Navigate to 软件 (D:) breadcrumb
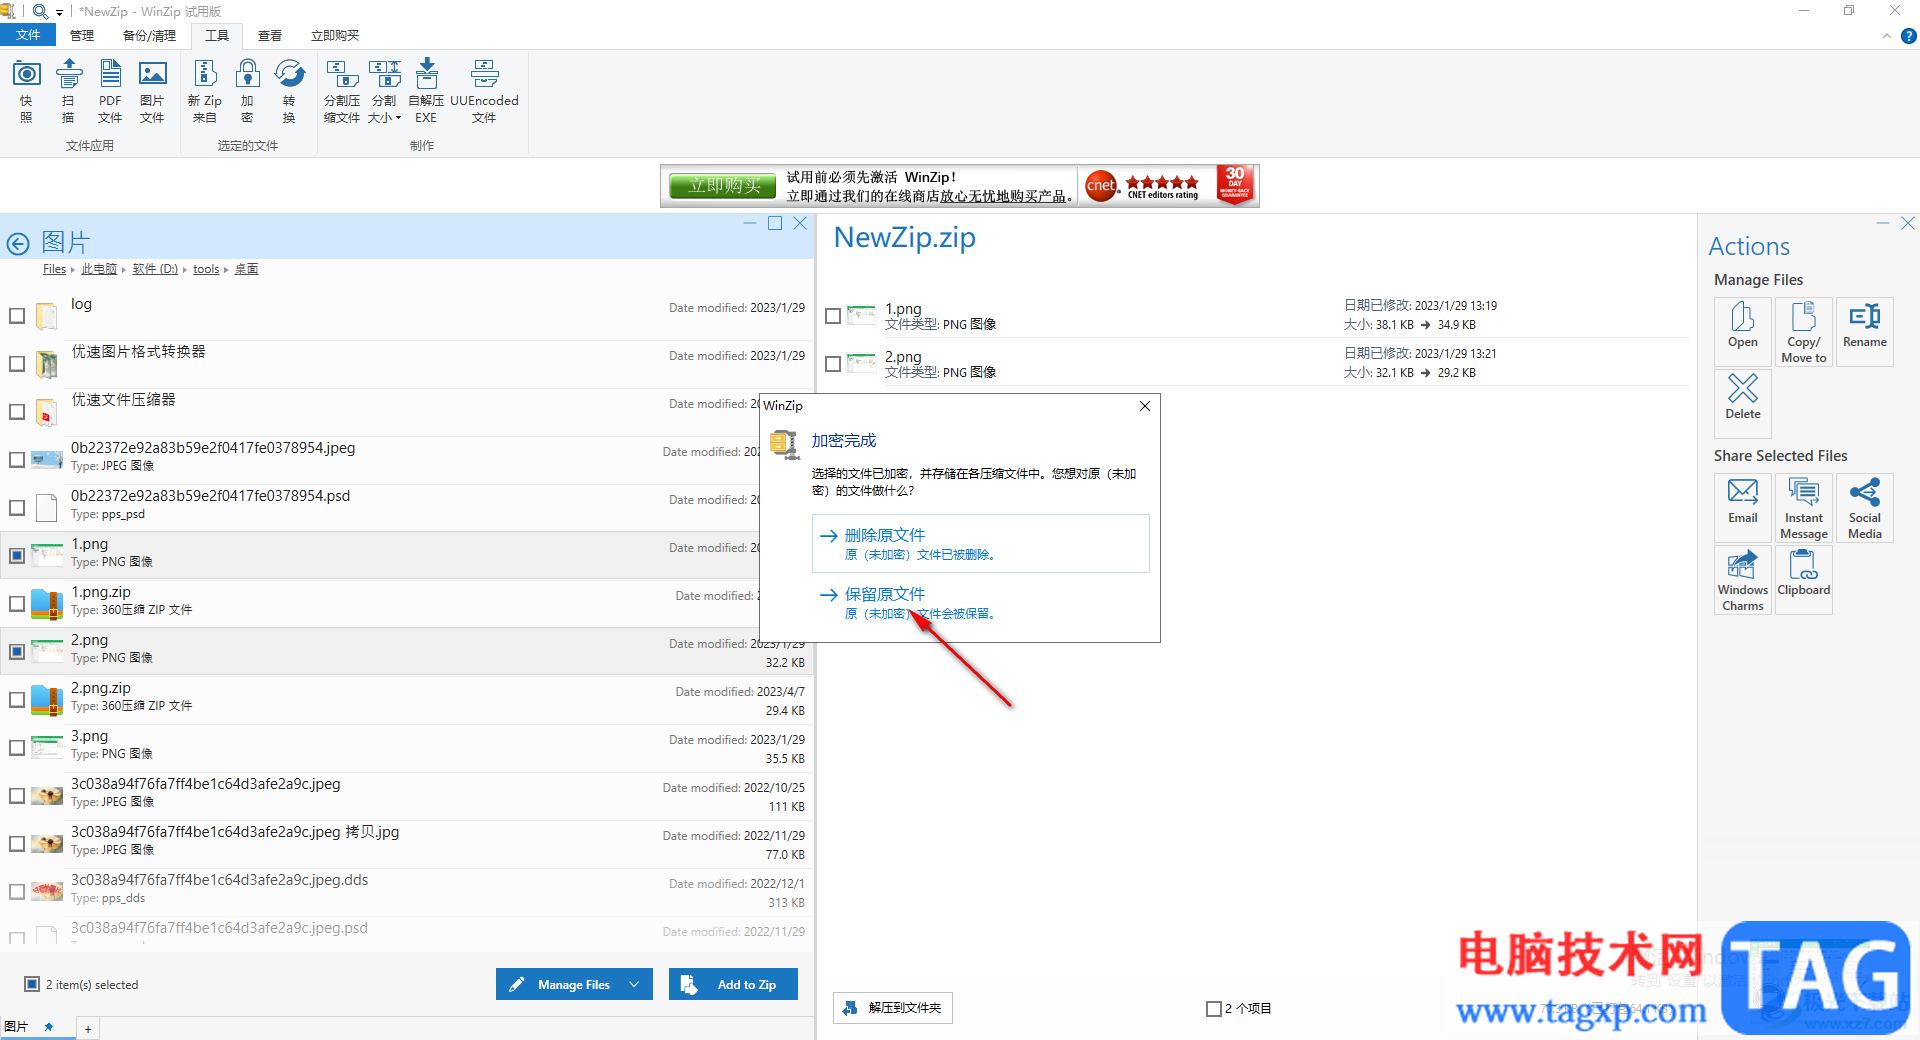 (155, 269)
